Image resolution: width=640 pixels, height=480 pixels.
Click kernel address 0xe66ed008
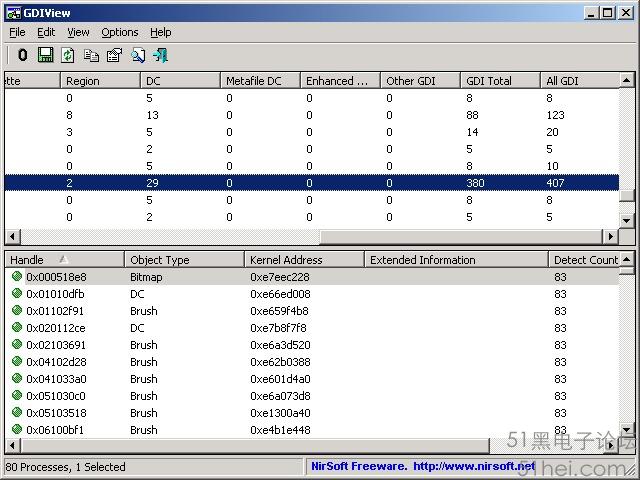coord(280,294)
